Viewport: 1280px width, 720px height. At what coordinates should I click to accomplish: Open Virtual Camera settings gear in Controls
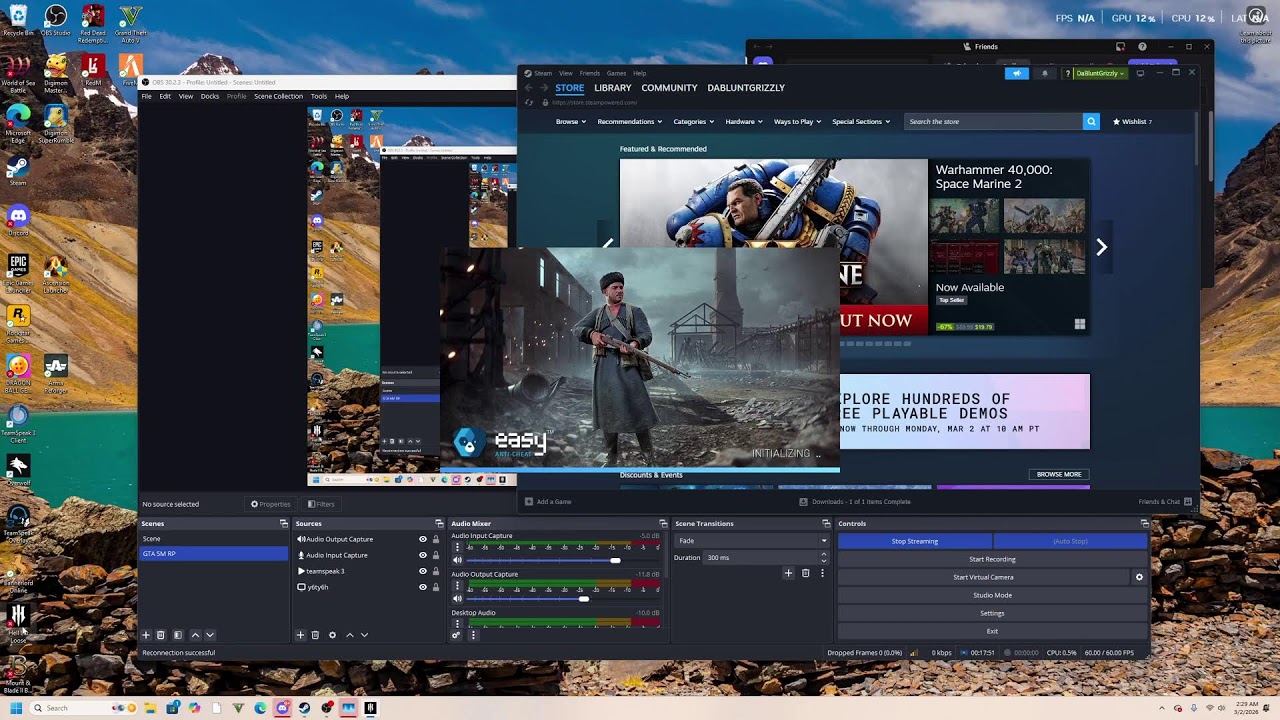pos(1139,577)
